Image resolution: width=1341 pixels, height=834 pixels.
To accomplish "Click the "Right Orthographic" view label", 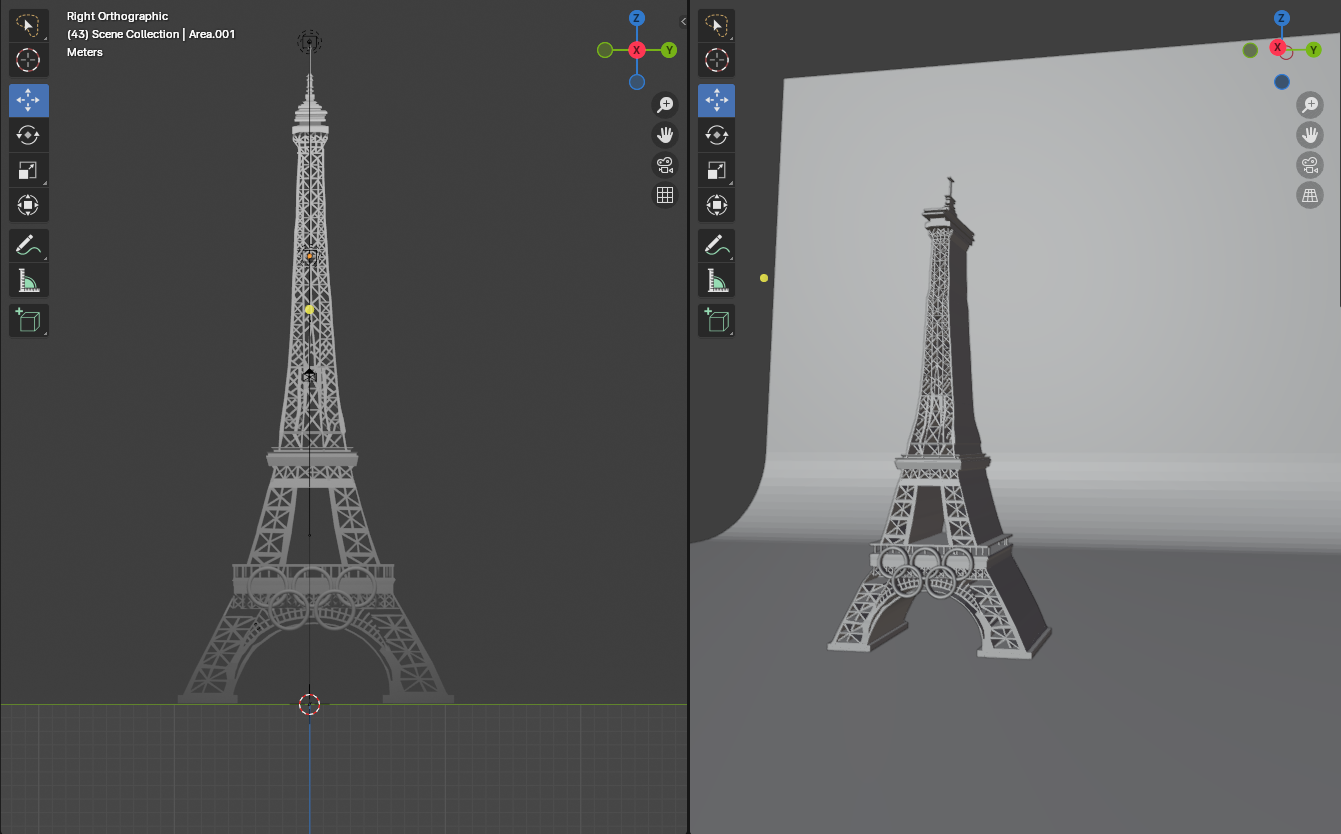I will [117, 16].
